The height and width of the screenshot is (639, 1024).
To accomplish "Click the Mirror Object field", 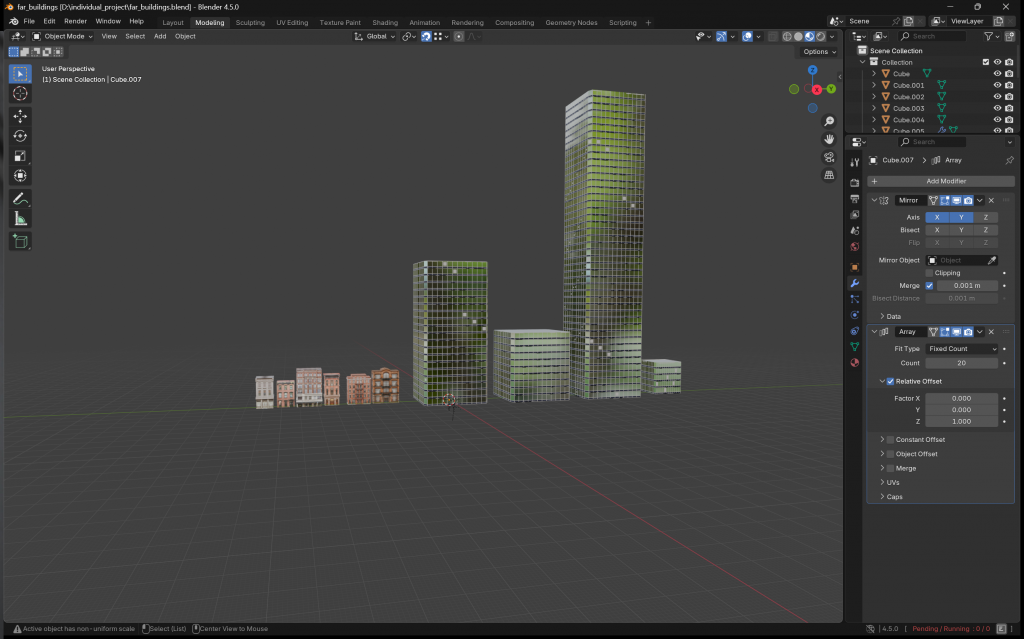I will coord(955,260).
